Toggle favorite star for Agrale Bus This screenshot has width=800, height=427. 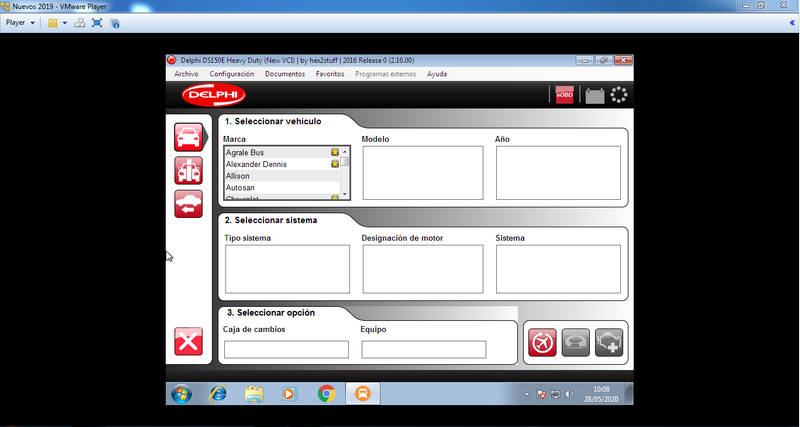tap(335, 152)
